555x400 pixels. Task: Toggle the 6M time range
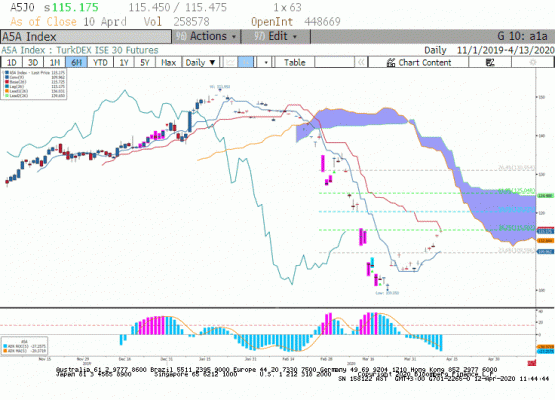[x=76, y=63]
